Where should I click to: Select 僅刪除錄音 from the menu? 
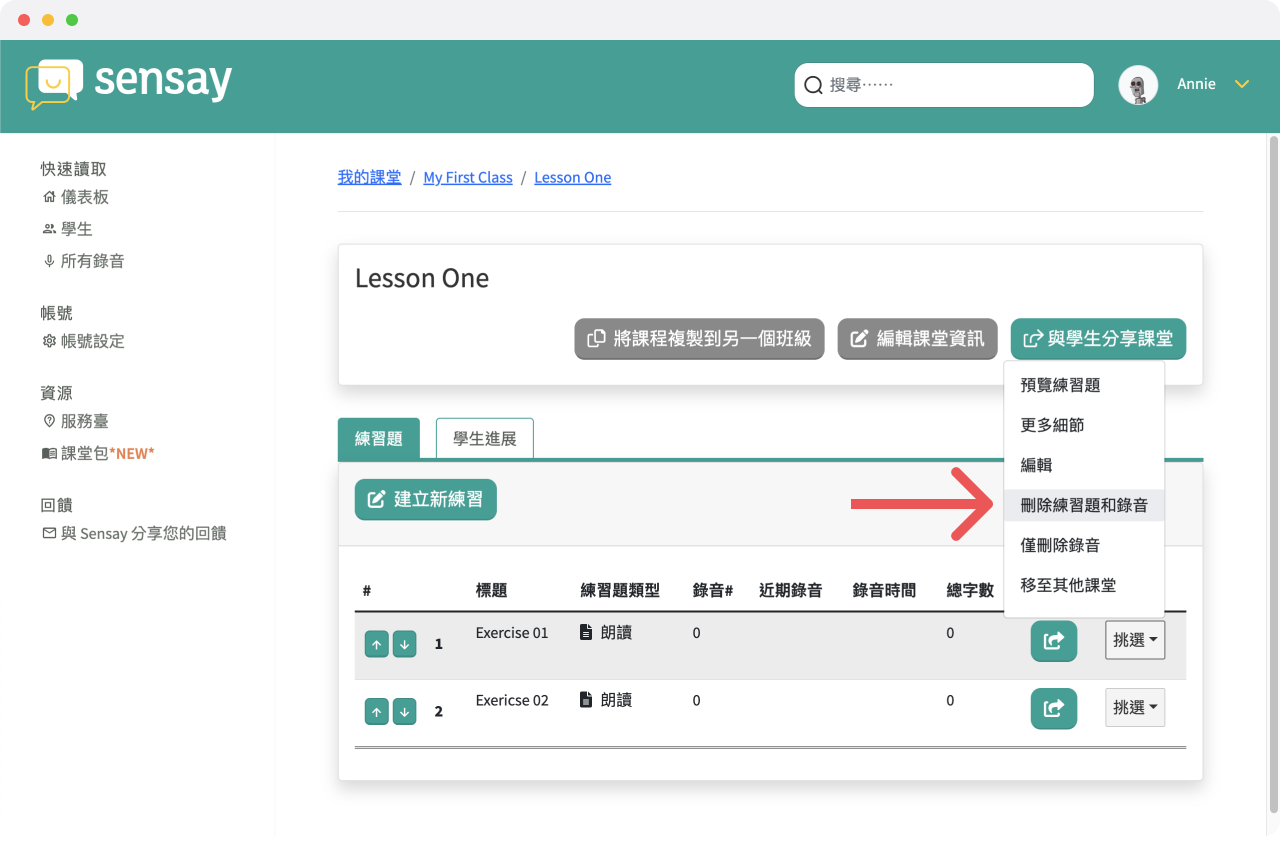click(1084, 545)
